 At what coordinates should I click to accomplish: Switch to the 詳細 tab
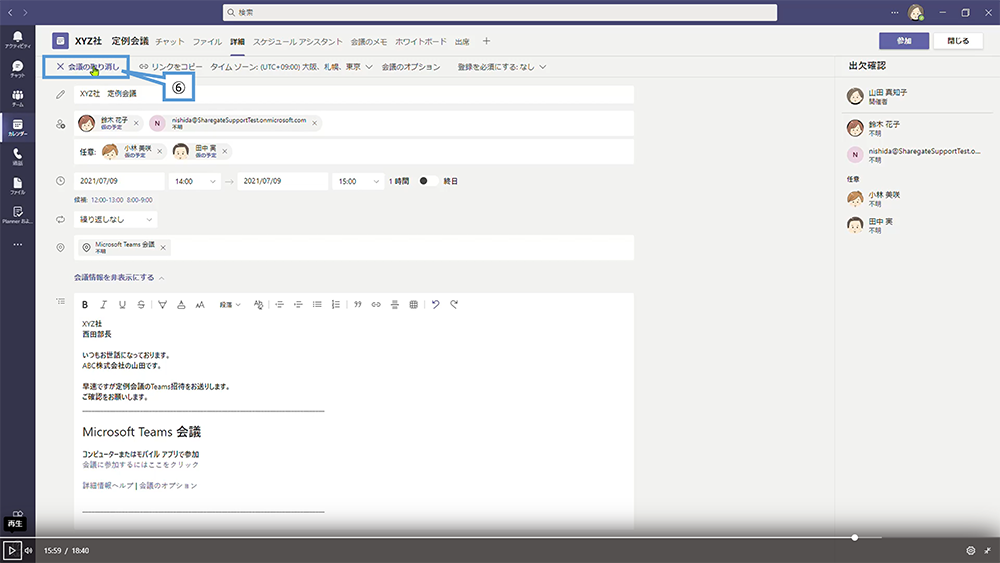[x=237, y=41]
